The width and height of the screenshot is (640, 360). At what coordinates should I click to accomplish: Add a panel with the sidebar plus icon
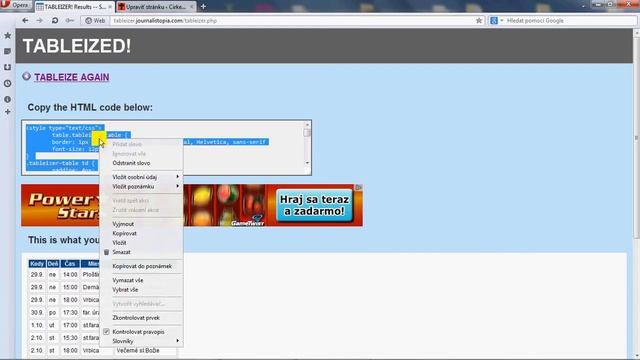click(x=7, y=112)
